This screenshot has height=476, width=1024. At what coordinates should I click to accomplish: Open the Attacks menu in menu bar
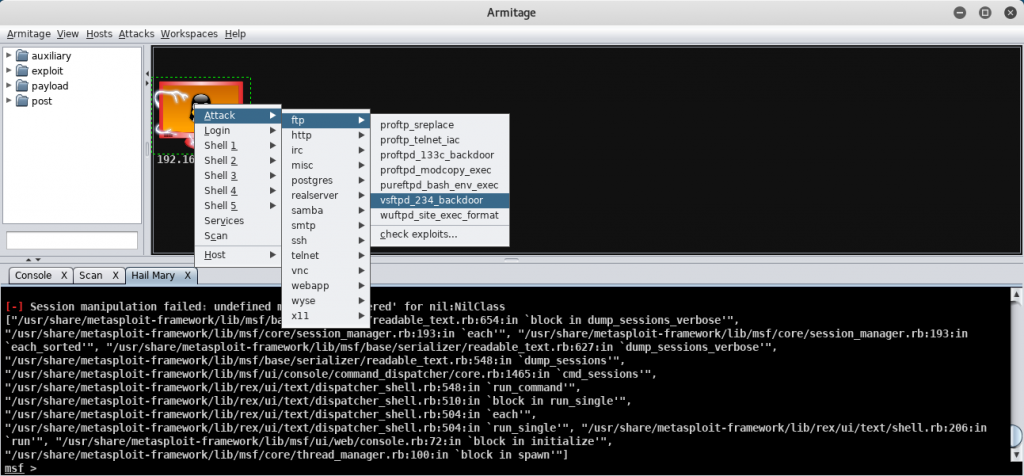pyautogui.click(x=136, y=33)
